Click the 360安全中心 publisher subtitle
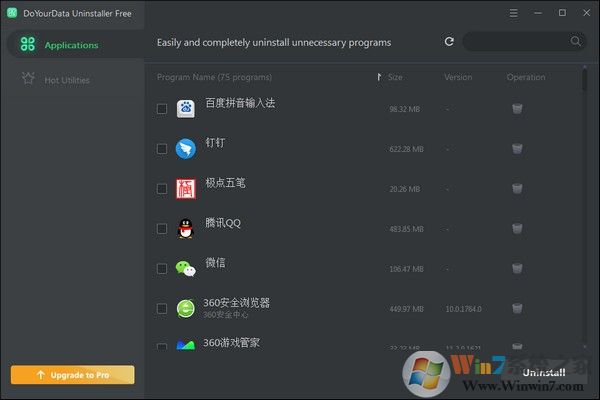Screen dimensions: 600x400 225,315
